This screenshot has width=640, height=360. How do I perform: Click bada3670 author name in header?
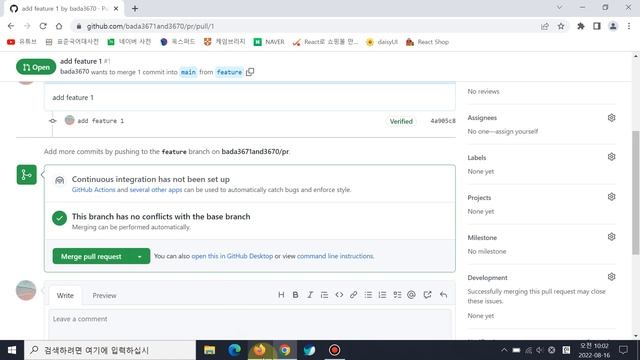point(74,71)
